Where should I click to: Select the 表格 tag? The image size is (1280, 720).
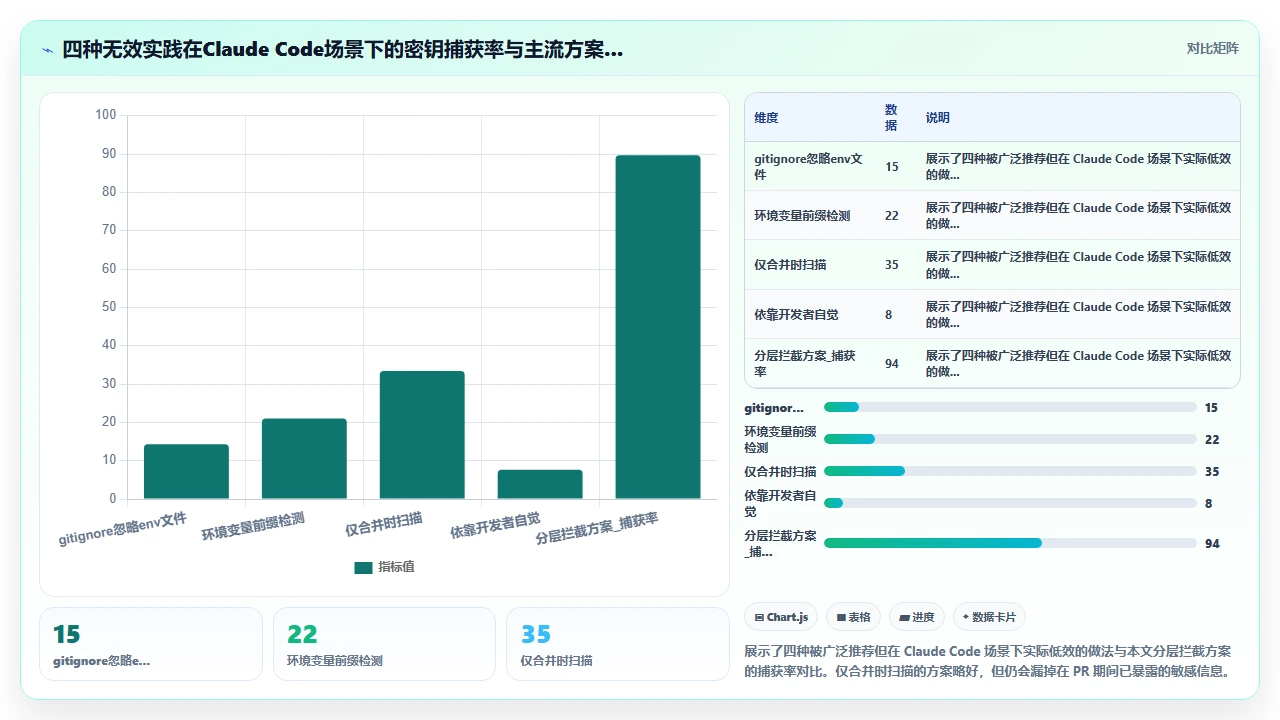click(854, 617)
